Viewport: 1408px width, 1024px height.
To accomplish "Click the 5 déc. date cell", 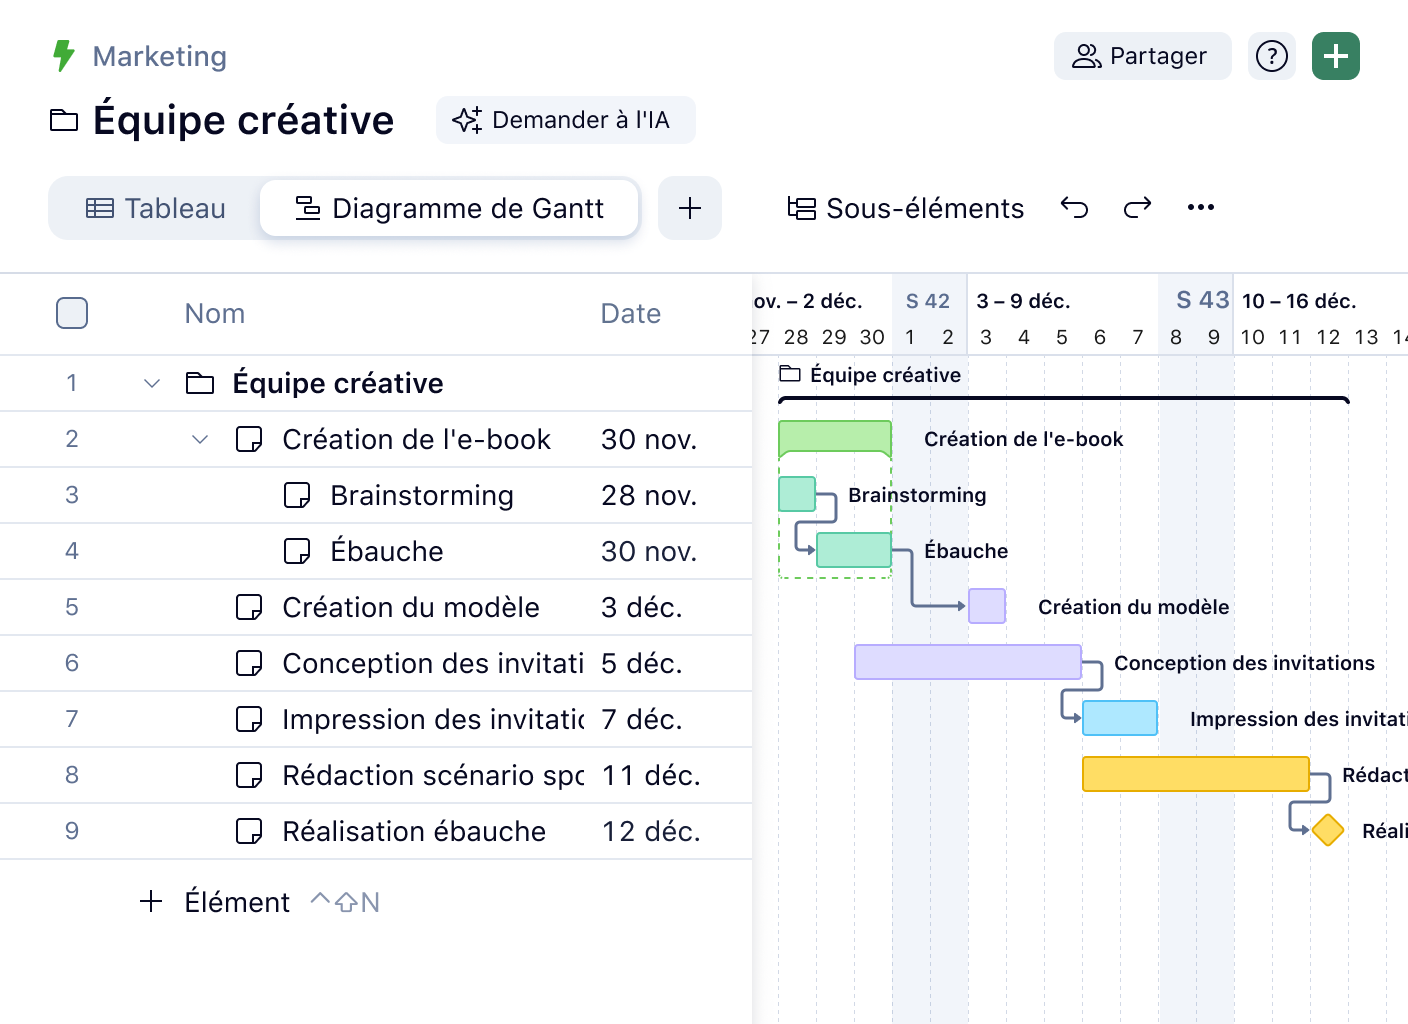I will coord(642,663).
